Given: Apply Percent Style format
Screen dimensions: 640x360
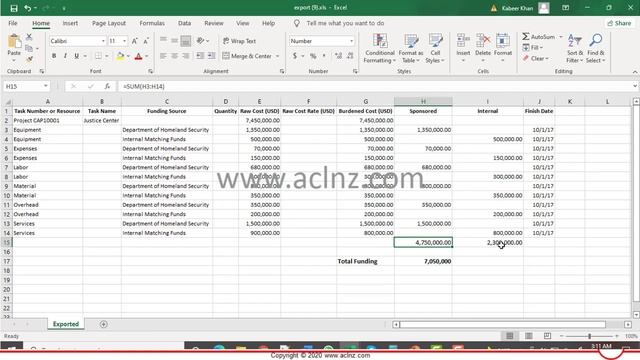Looking at the screenshot, I should pyautogui.click(x=313, y=56).
